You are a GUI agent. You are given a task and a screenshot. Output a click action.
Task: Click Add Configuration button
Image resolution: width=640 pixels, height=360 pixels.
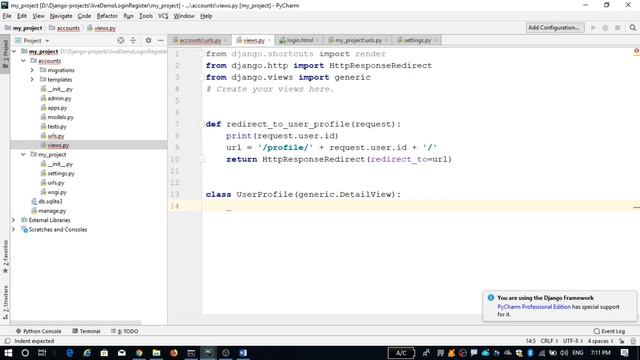click(x=555, y=28)
